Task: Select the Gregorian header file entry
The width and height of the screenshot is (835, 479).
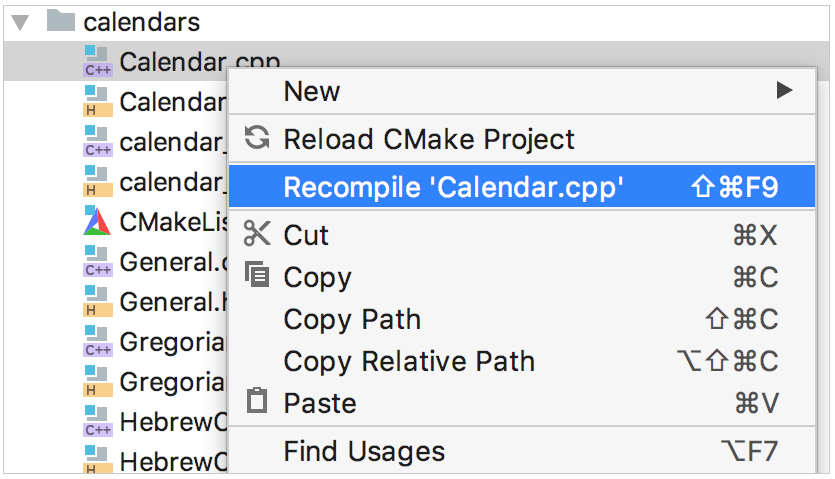Action: [155, 381]
